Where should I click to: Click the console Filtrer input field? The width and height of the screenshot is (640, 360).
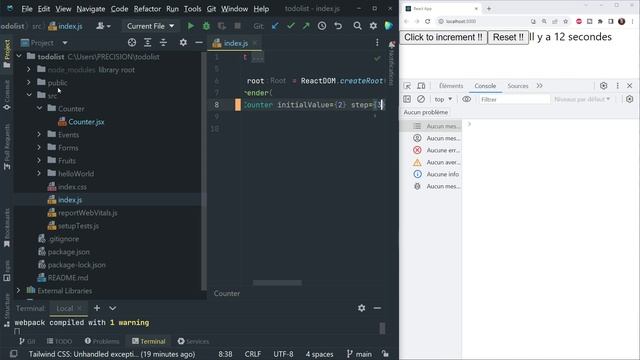[514, 99]
